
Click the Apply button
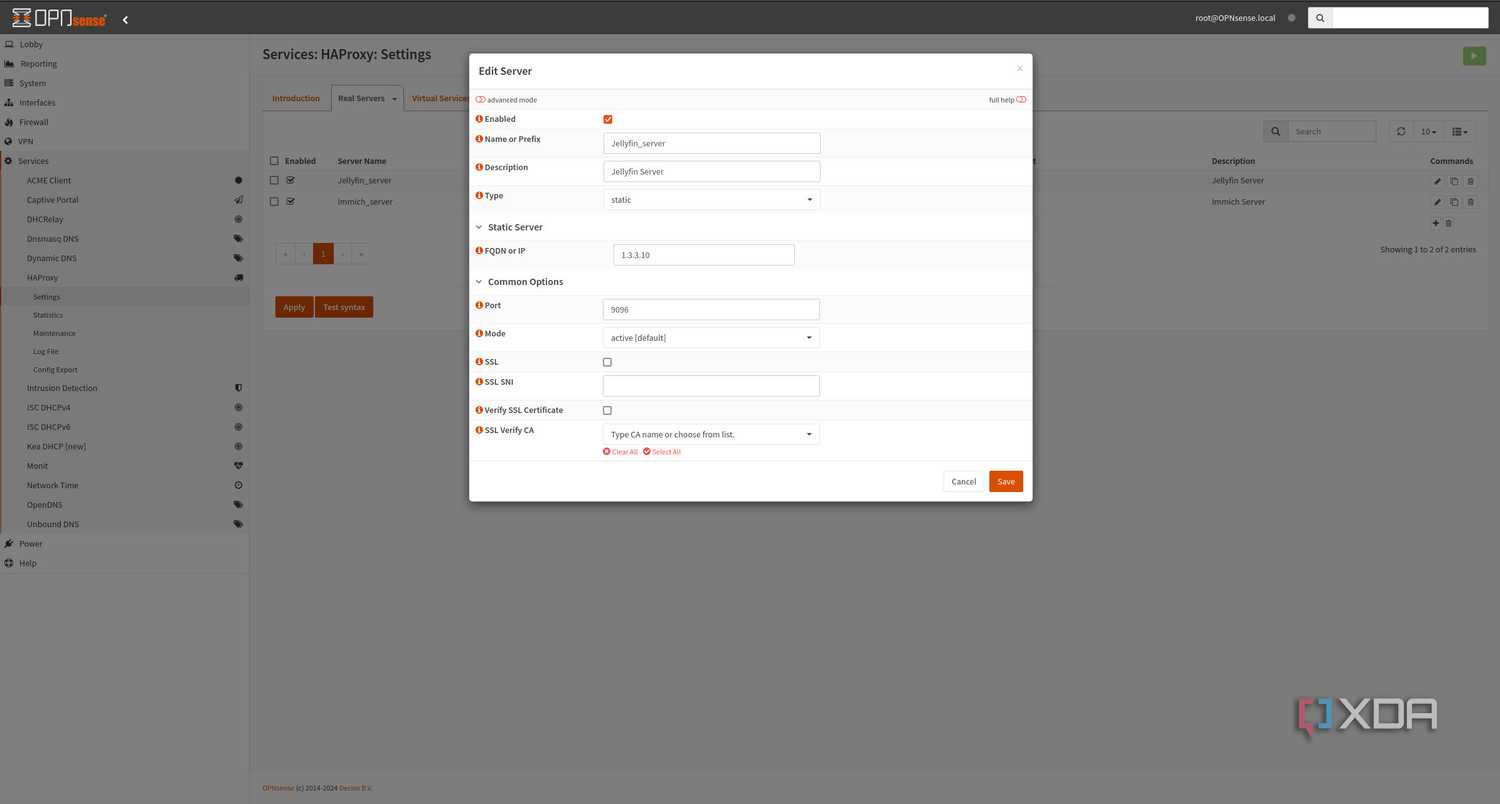point(294,307)
